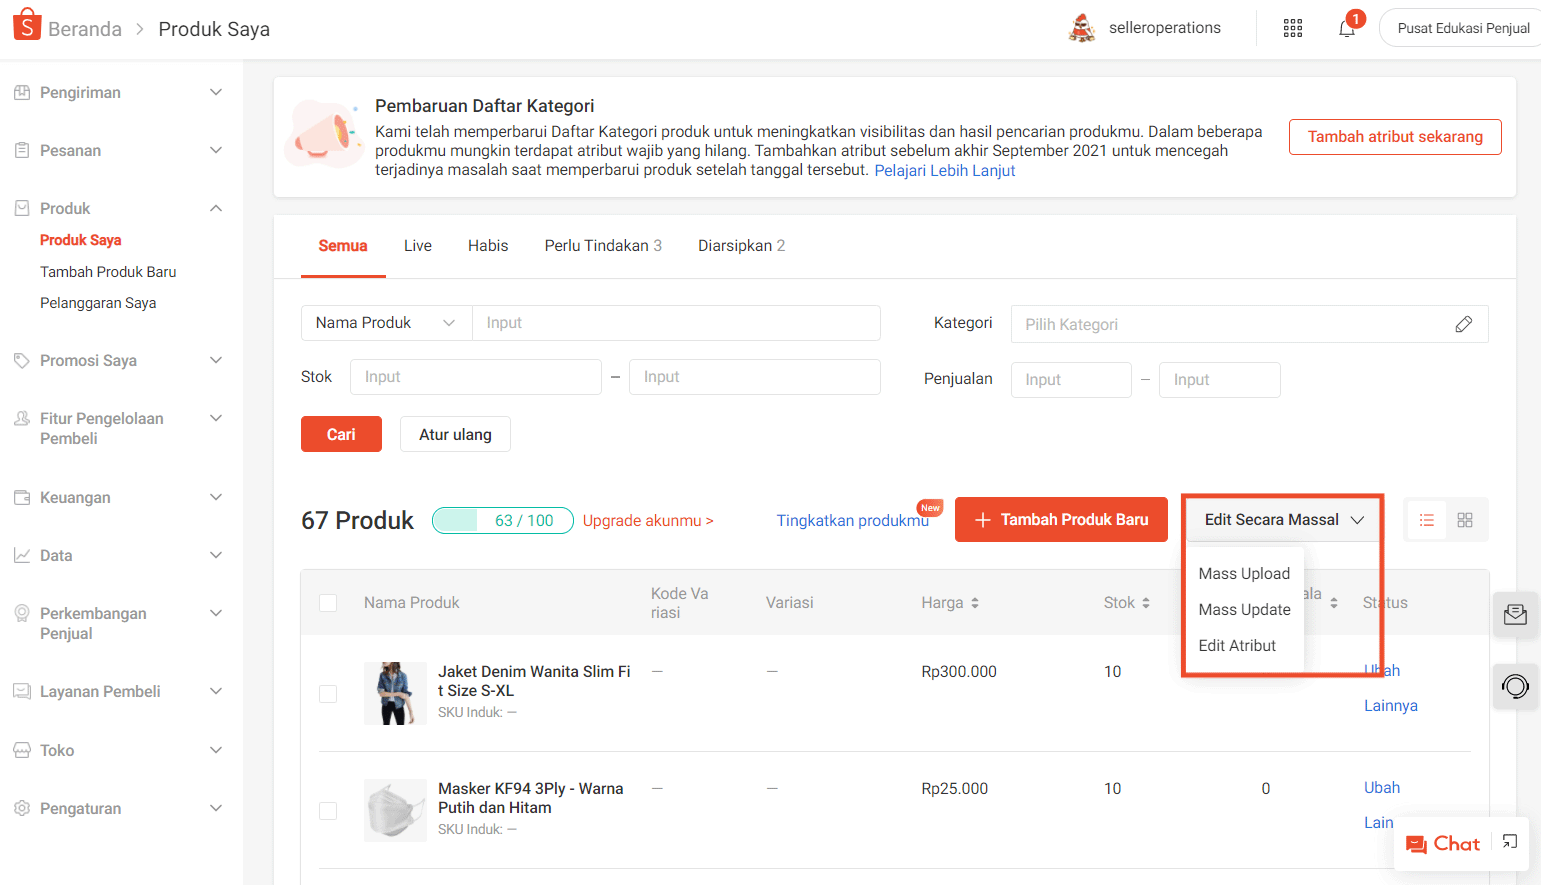Open the Kategori pencil edit icon
Screen dimensions: 1541x885
pos(1464,324)
